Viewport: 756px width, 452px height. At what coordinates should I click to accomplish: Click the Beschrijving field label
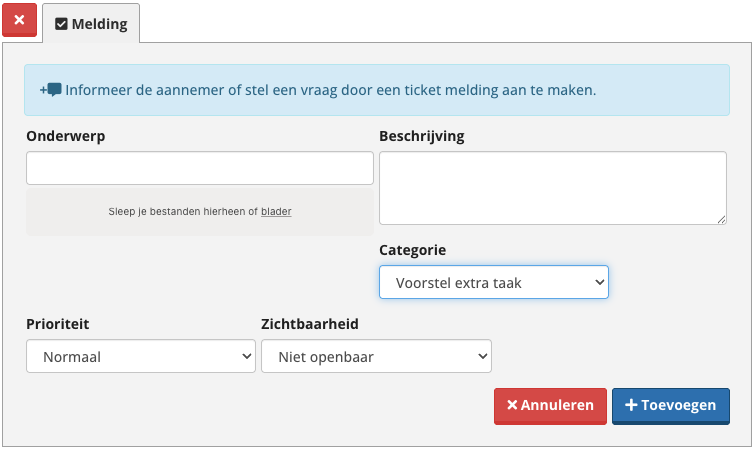pyautogui.click(x=421, y=136)
